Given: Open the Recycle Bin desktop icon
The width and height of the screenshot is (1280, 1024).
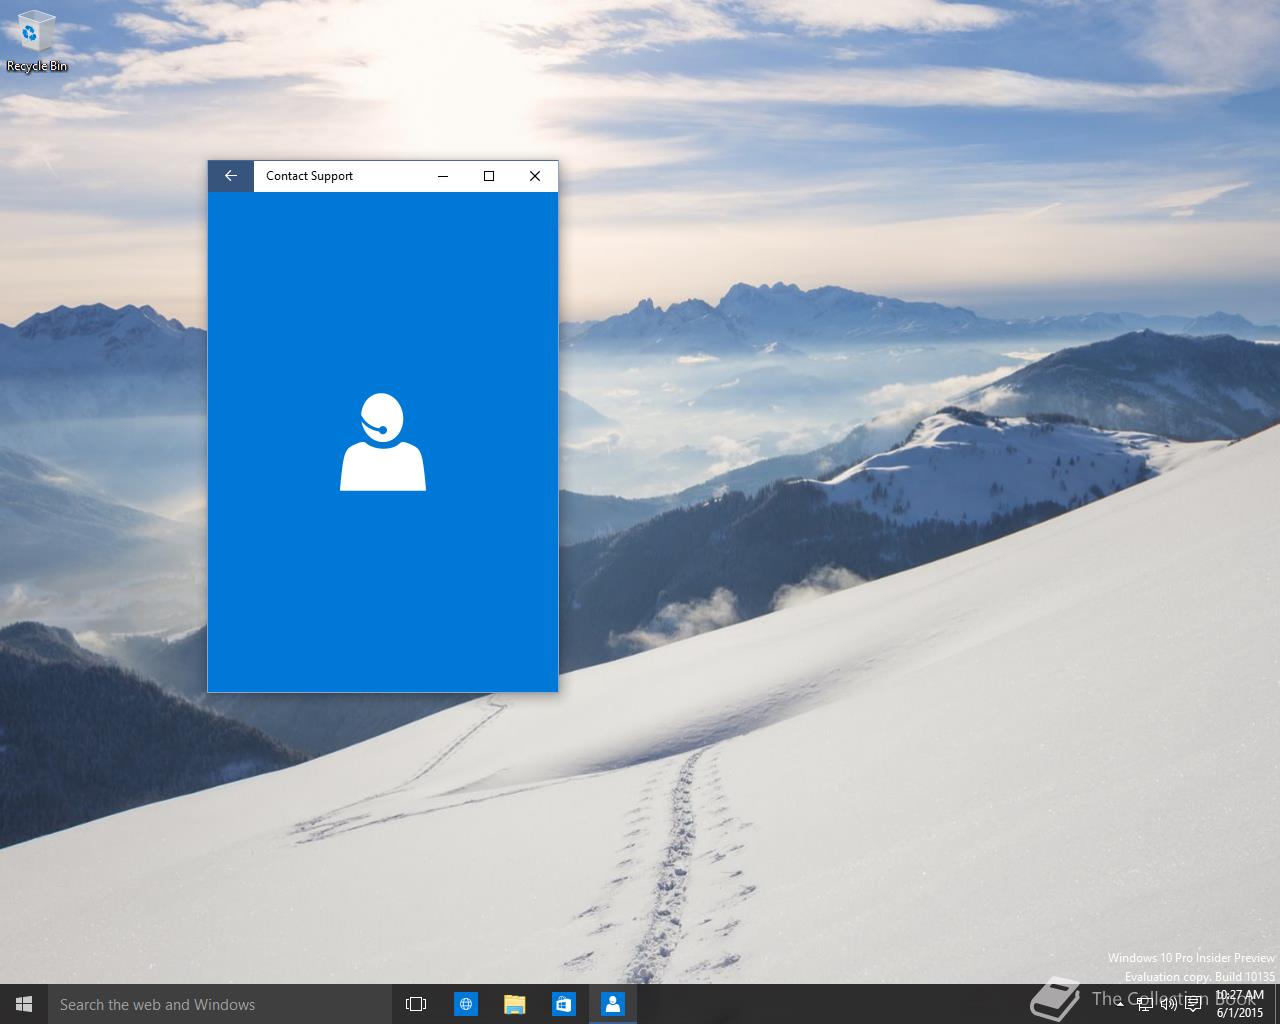Looking at the screenshot, I should pyautogui.click(x=36, y=41).
